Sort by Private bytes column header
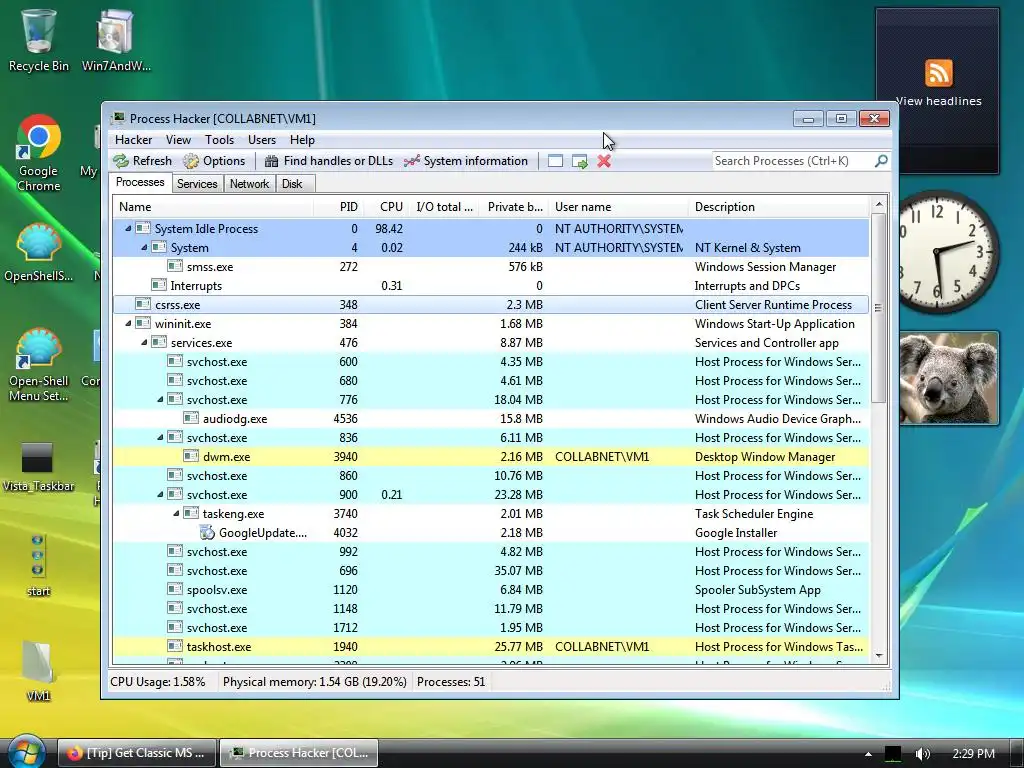The image size is (1024, 768). point(511,206)
